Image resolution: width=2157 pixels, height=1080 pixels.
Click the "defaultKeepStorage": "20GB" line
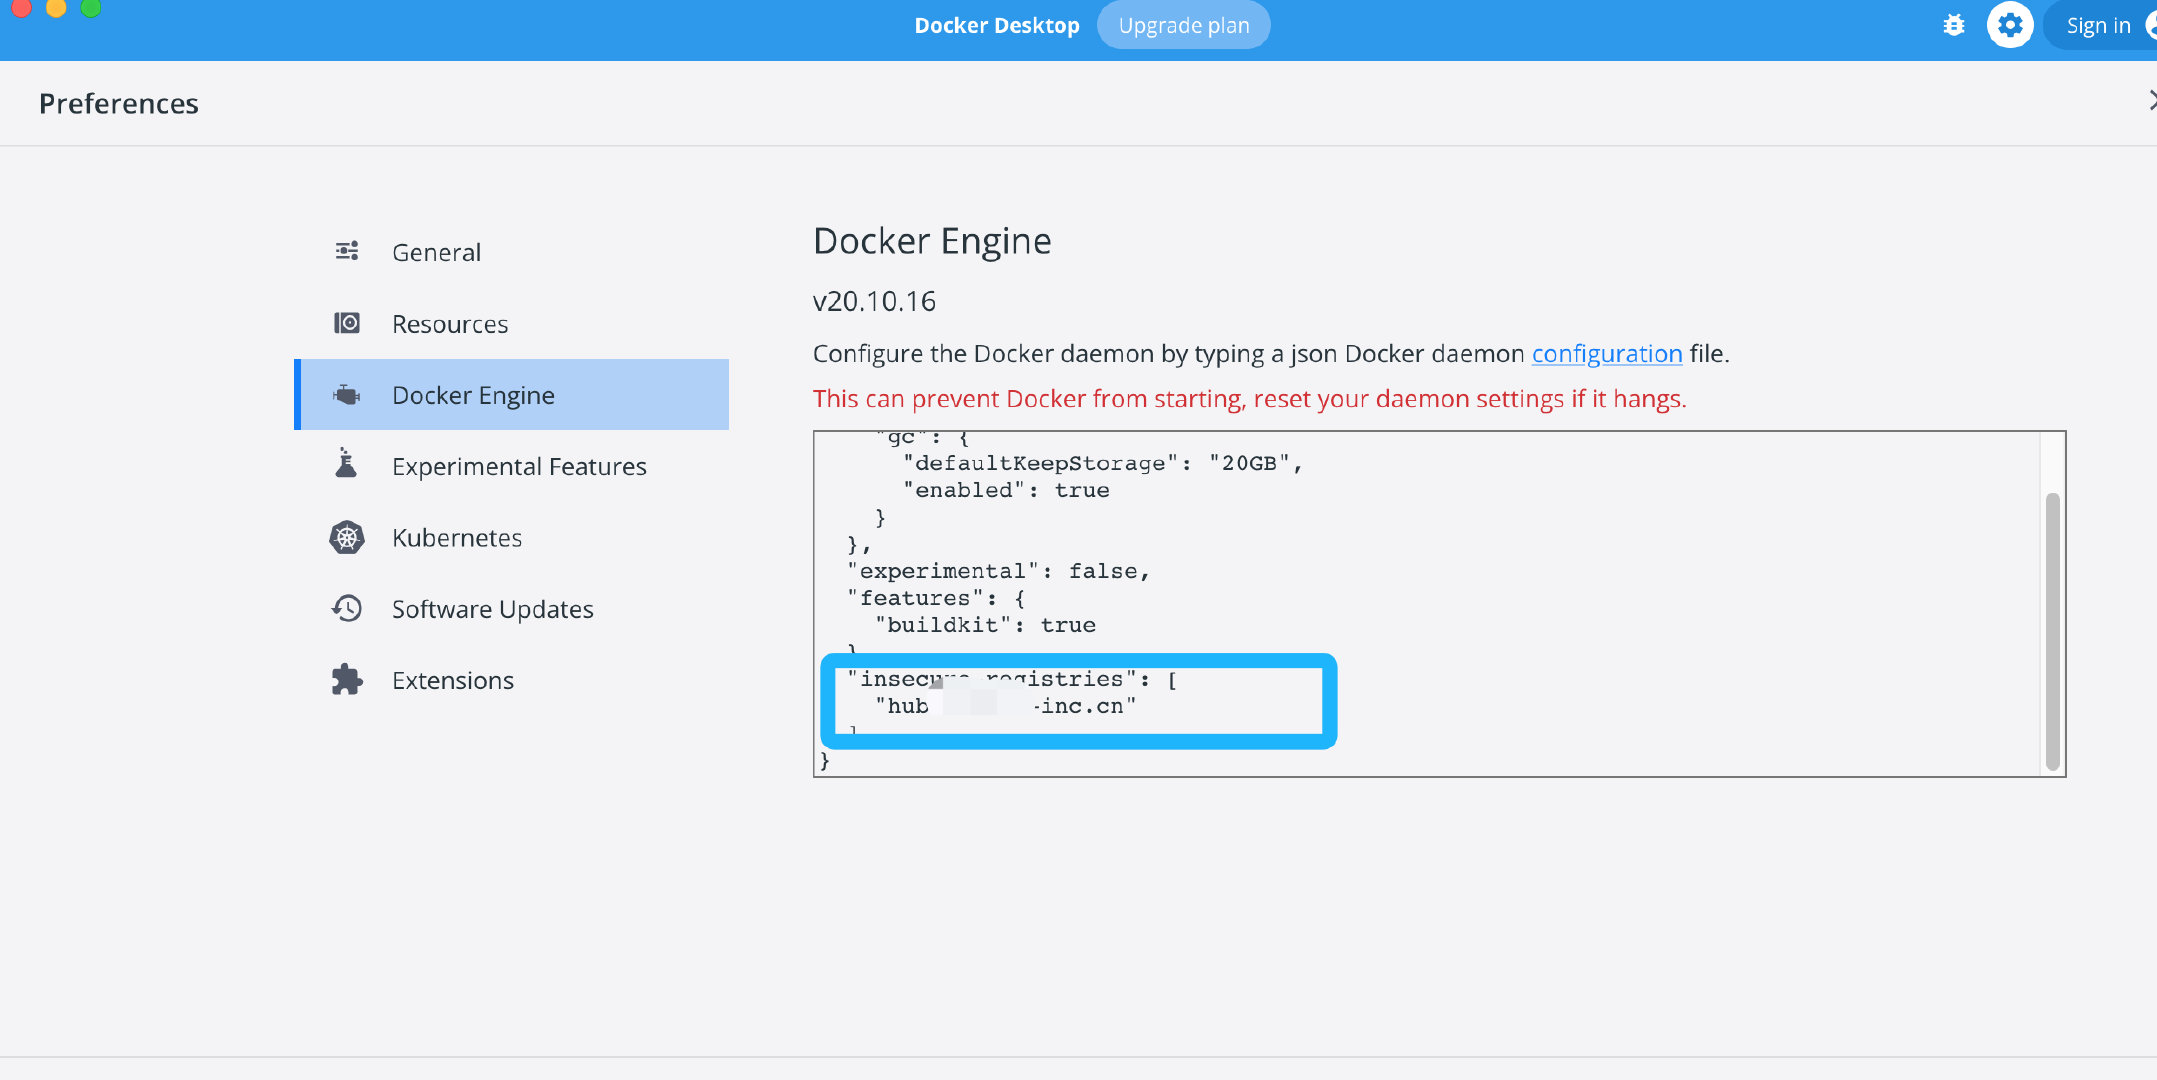point(1102,463)
